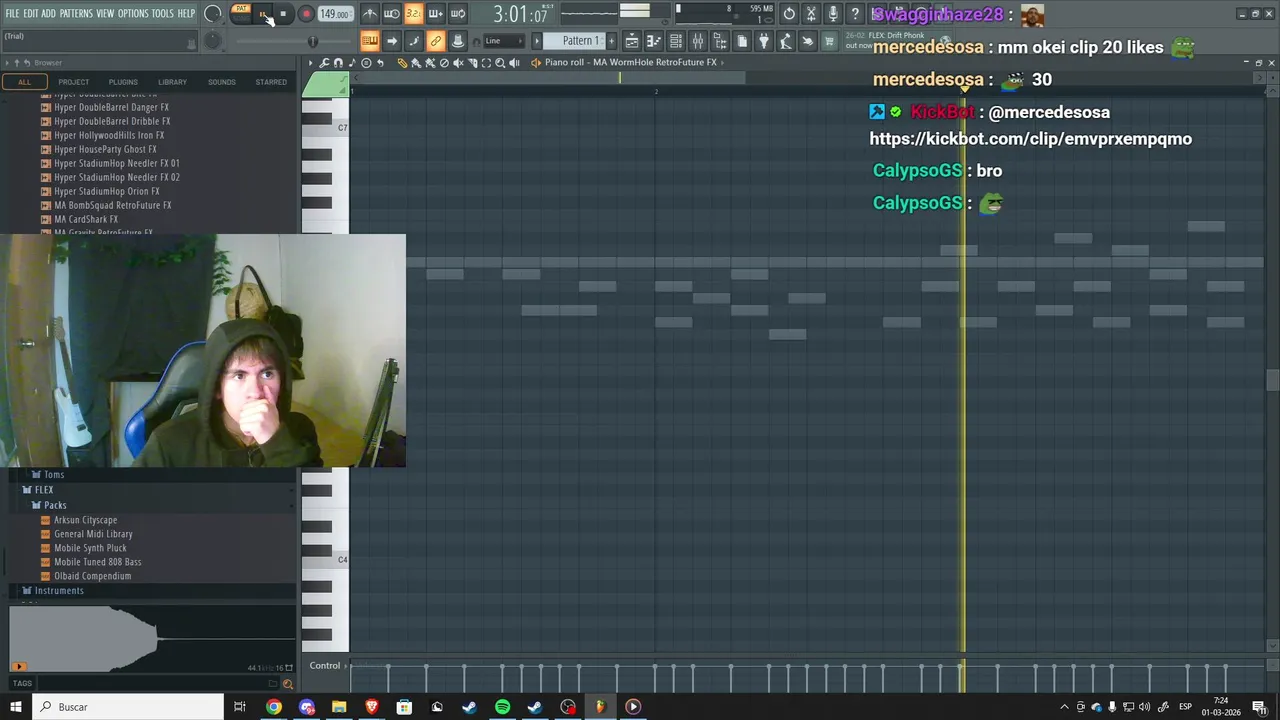Select the ALL browser tab
The image size is (1280, 720).
24,82
